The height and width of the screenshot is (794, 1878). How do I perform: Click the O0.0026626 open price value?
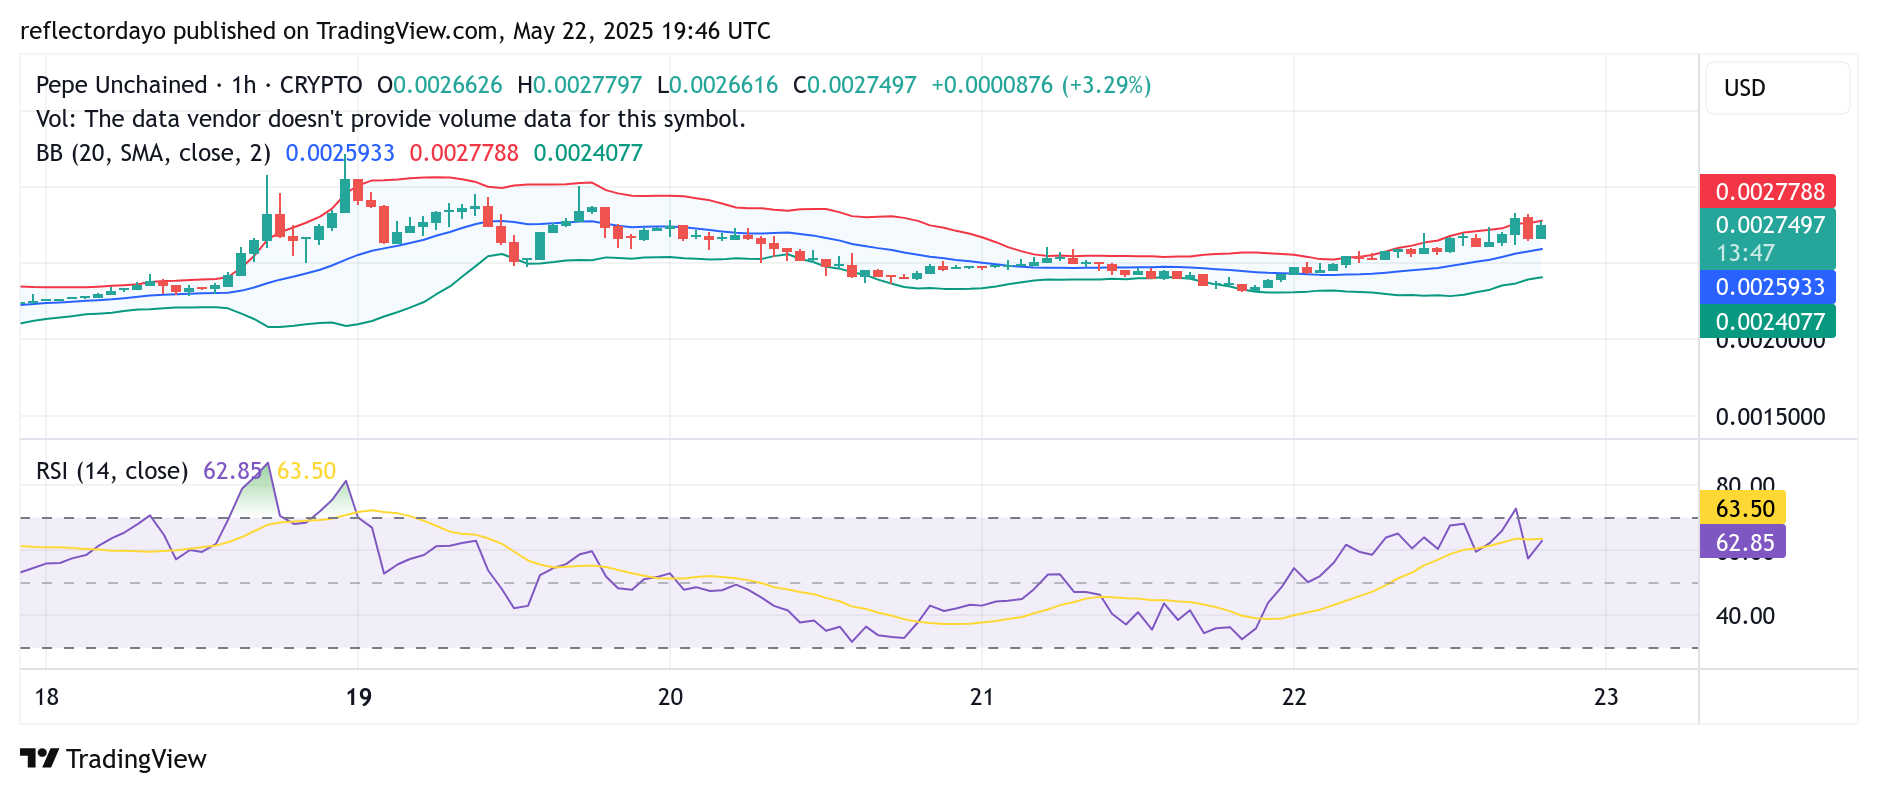439,85
